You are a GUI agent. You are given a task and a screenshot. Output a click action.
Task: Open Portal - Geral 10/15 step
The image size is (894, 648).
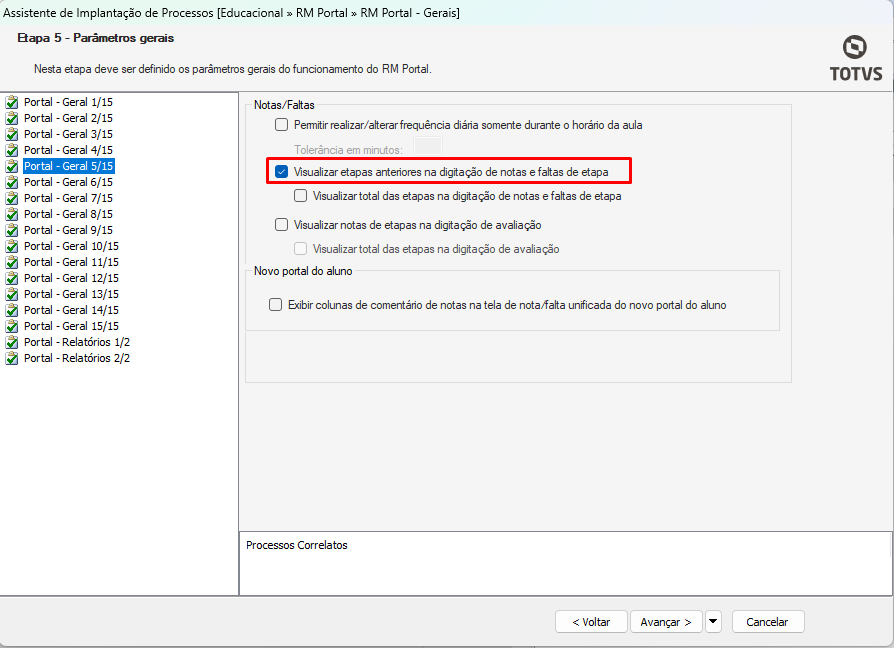coord(71,246)
